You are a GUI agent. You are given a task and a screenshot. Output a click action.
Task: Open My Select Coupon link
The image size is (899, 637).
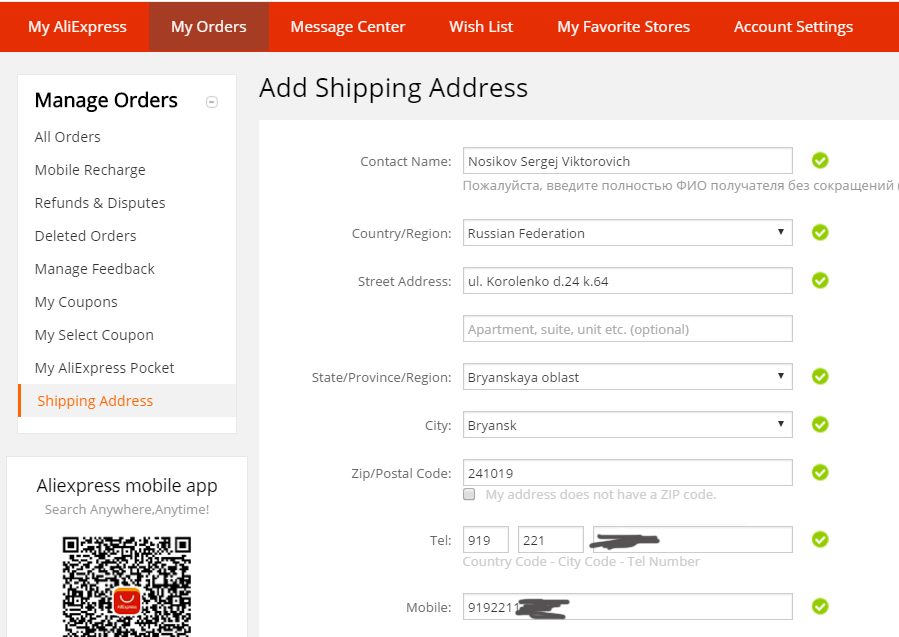[x=94, y=335]
